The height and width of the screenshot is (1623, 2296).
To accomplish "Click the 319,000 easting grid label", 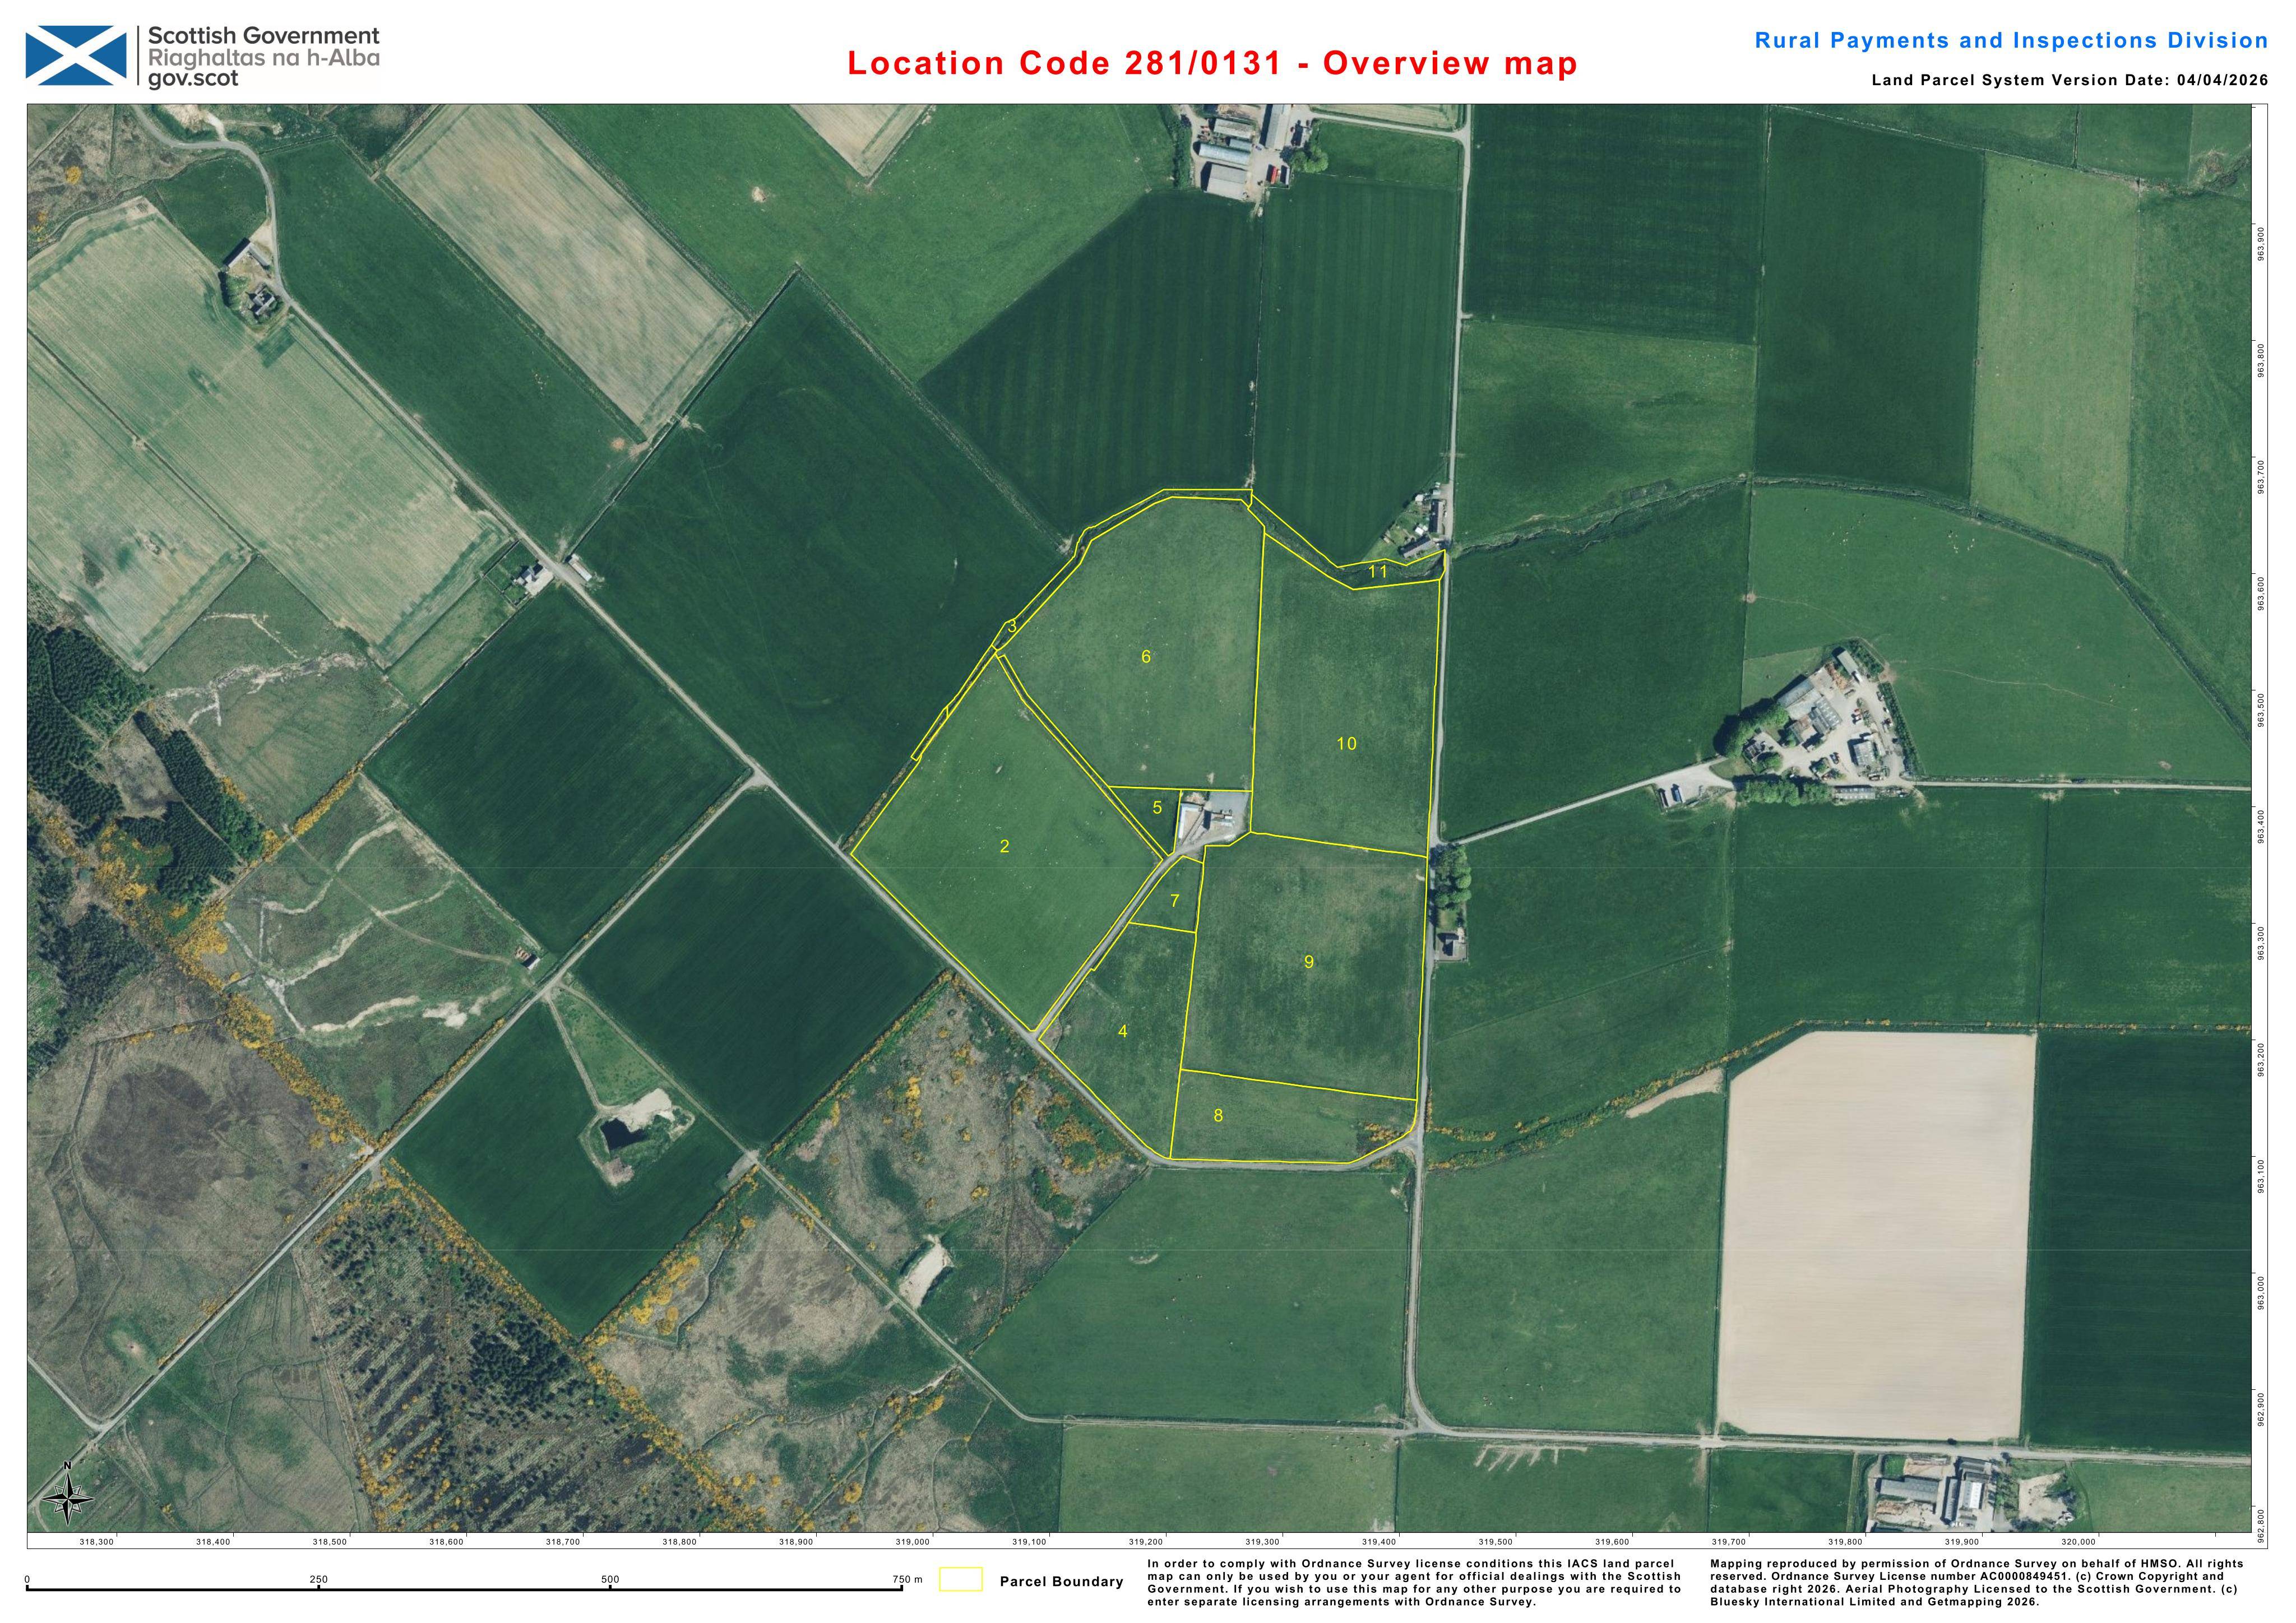I will coord(912,1542).
